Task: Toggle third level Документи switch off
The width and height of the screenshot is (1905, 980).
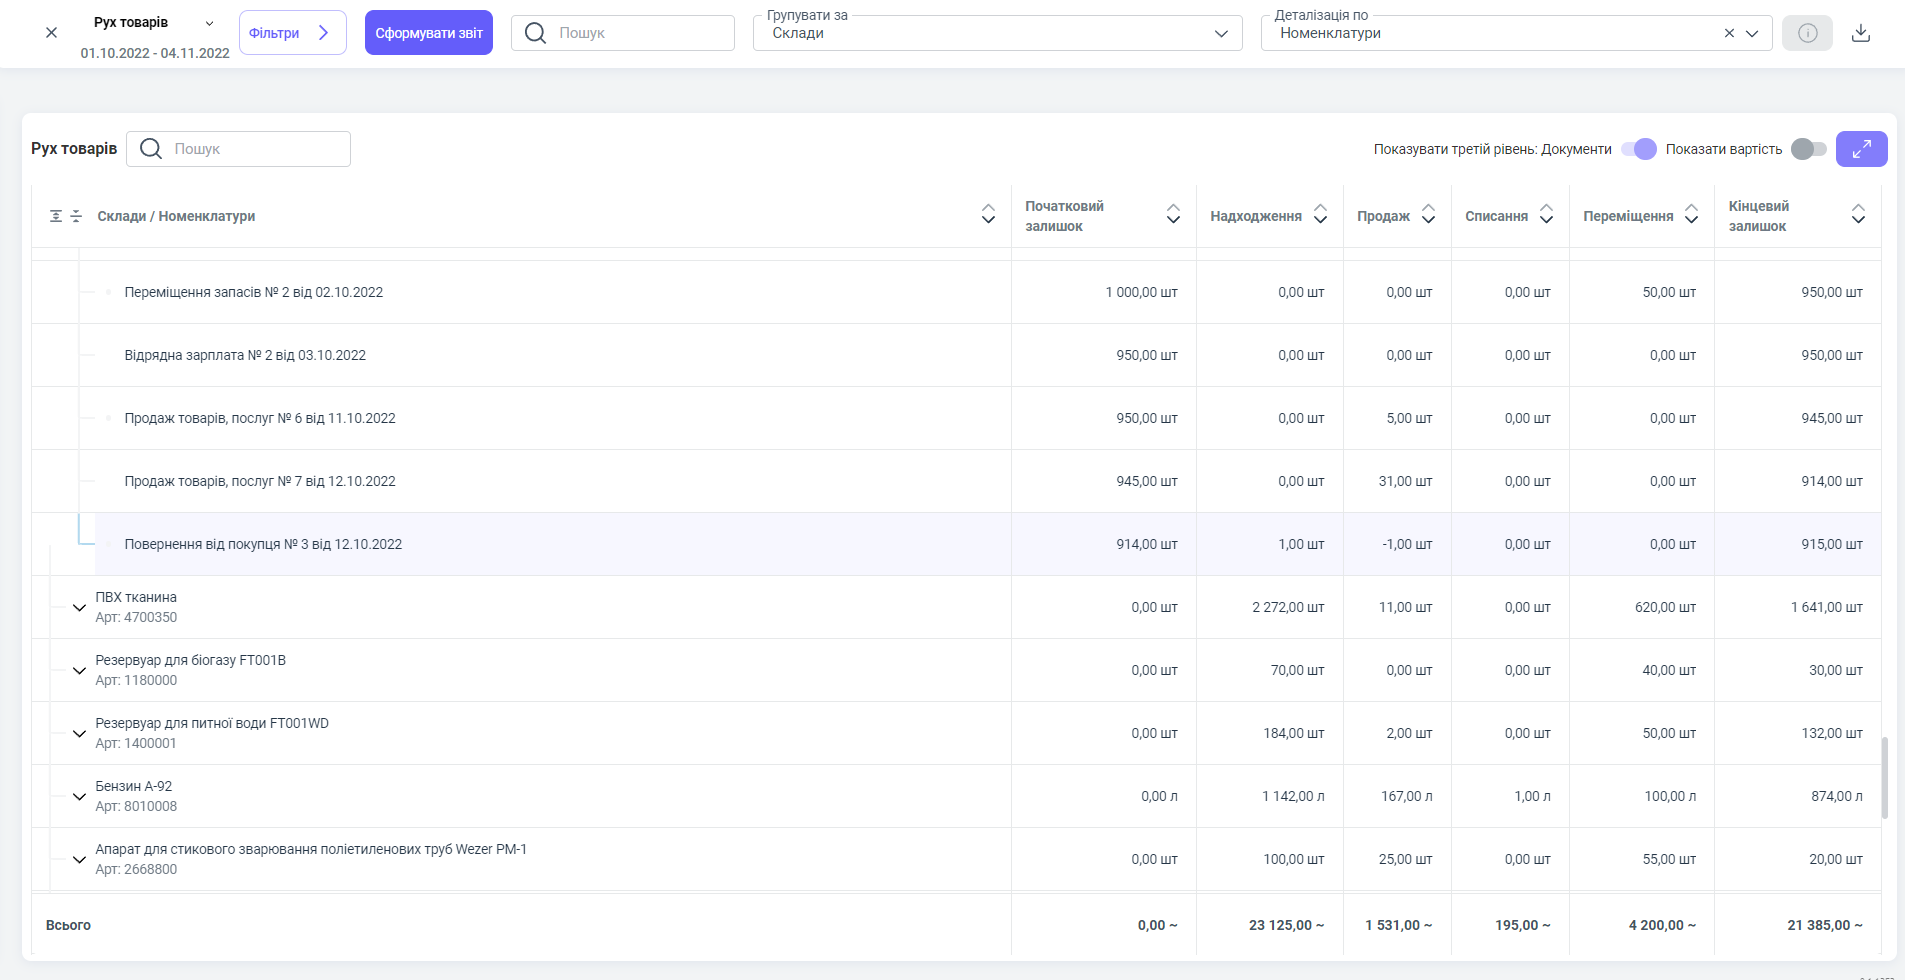Action: 1639,149
